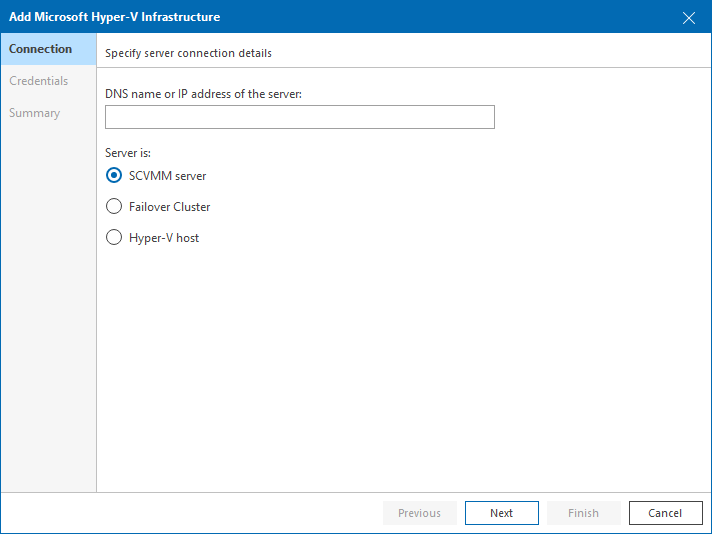Screen dimensions: 712x534
Task: Click the 'Server is:' label
Action: (x=128, y=153)
